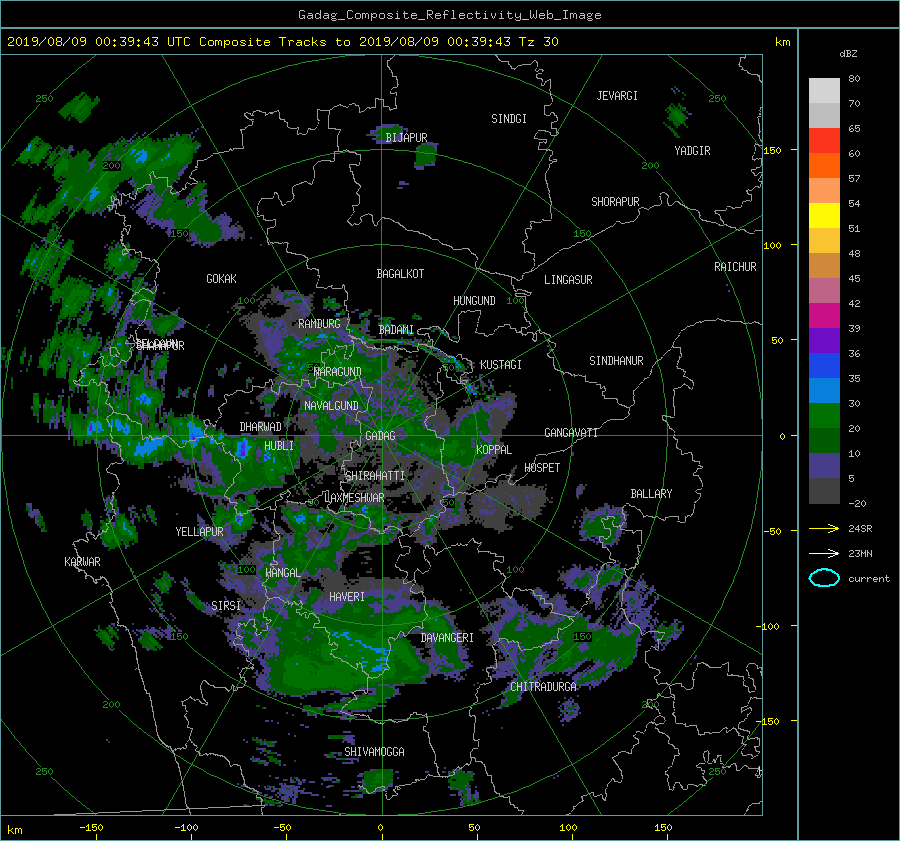
Task: Click the CHITRADURGA city label
Action: pos(543,687)
